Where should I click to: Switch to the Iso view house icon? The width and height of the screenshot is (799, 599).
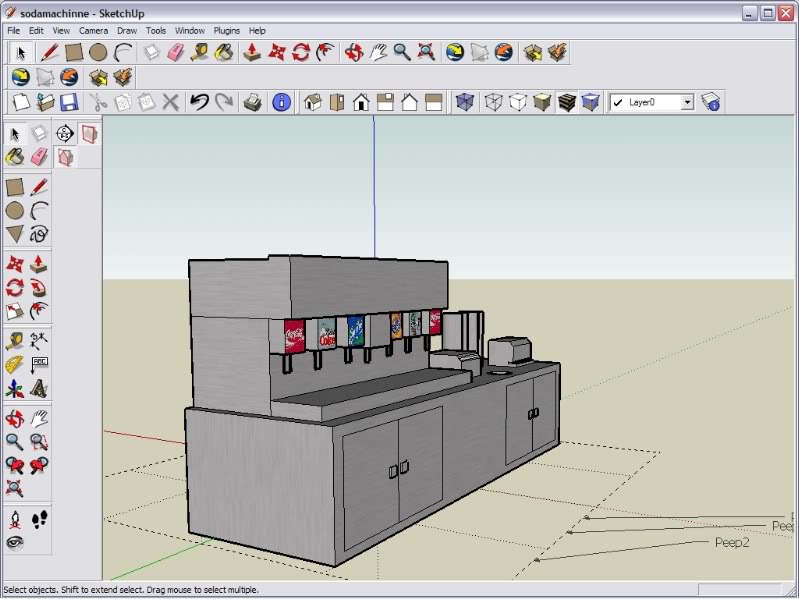click(x=312, y=102)
